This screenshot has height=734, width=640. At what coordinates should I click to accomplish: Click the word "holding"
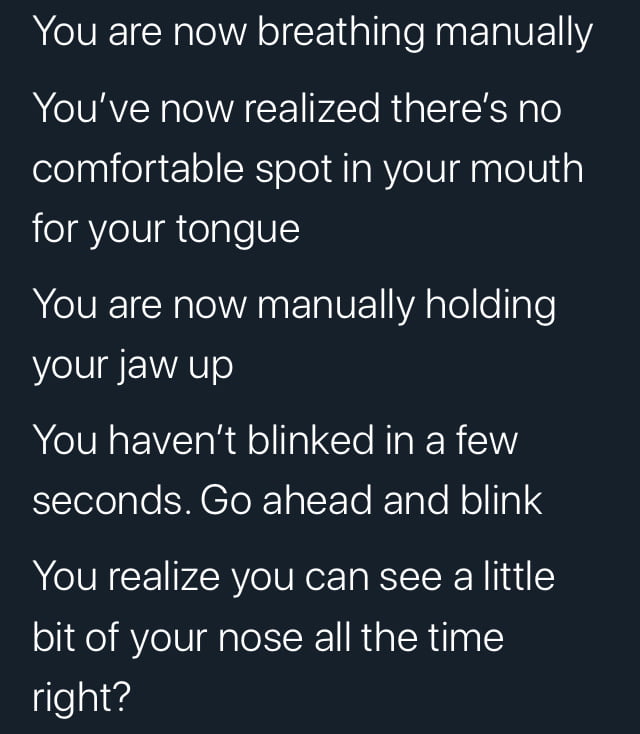[491, 306]
